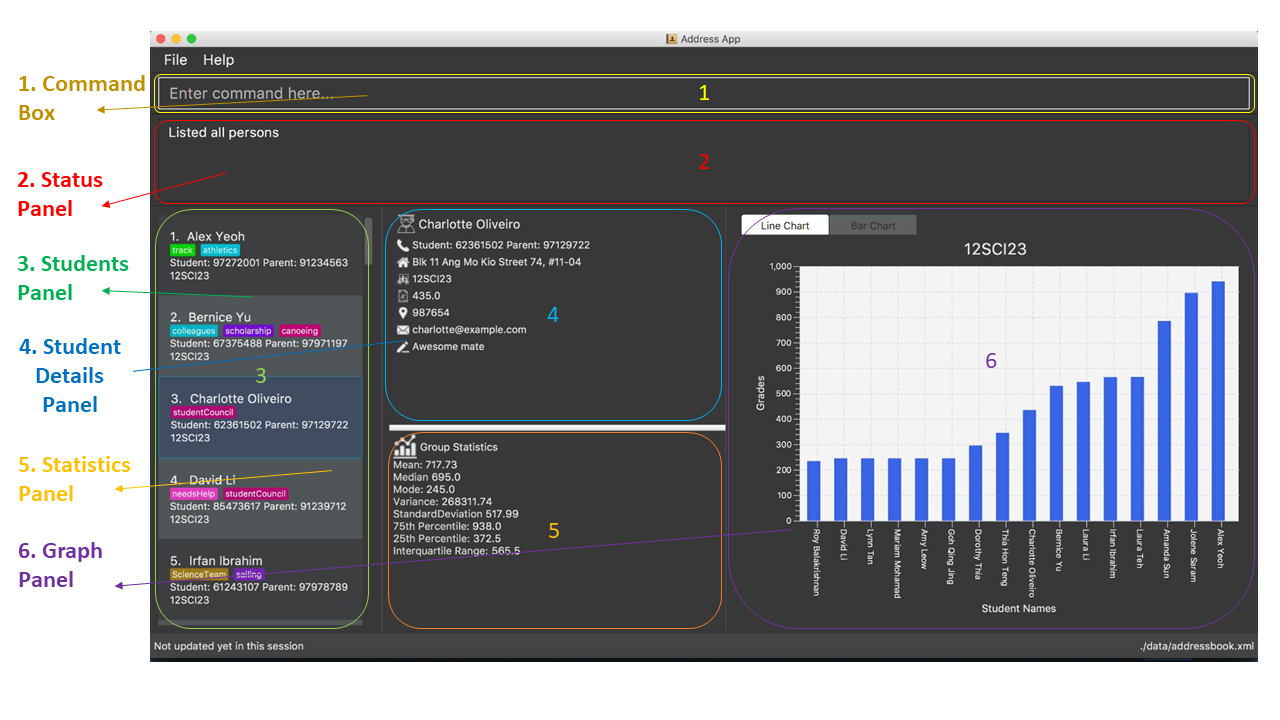Image resolution: width=1280 pixels, height=720 pixels.
Task: Select the Irfan Ibrahim student card
Action: tap(260, 580)
